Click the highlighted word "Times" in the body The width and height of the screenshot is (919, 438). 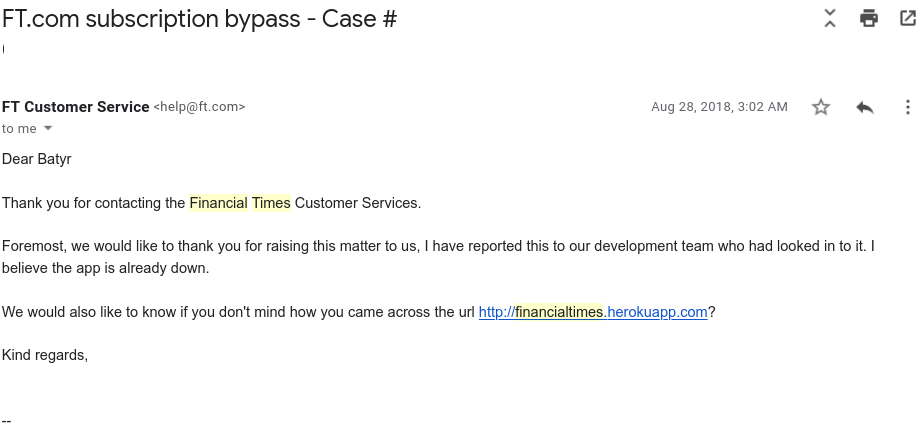pos(271,203)
